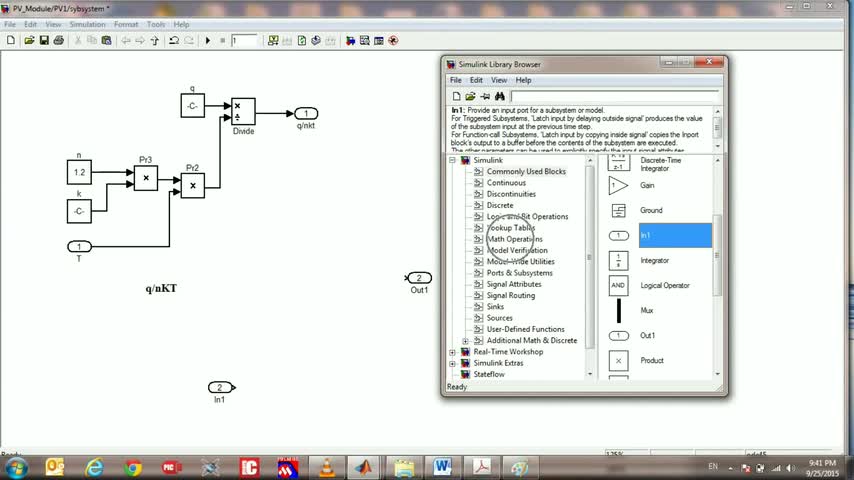Expand Additional Math & Discrete node

click(x=466, y=341)
